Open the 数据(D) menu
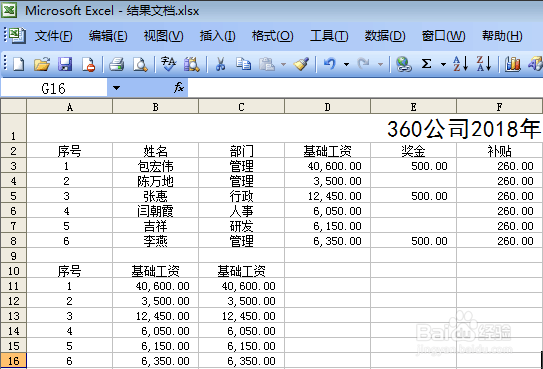 pos(385,36)
